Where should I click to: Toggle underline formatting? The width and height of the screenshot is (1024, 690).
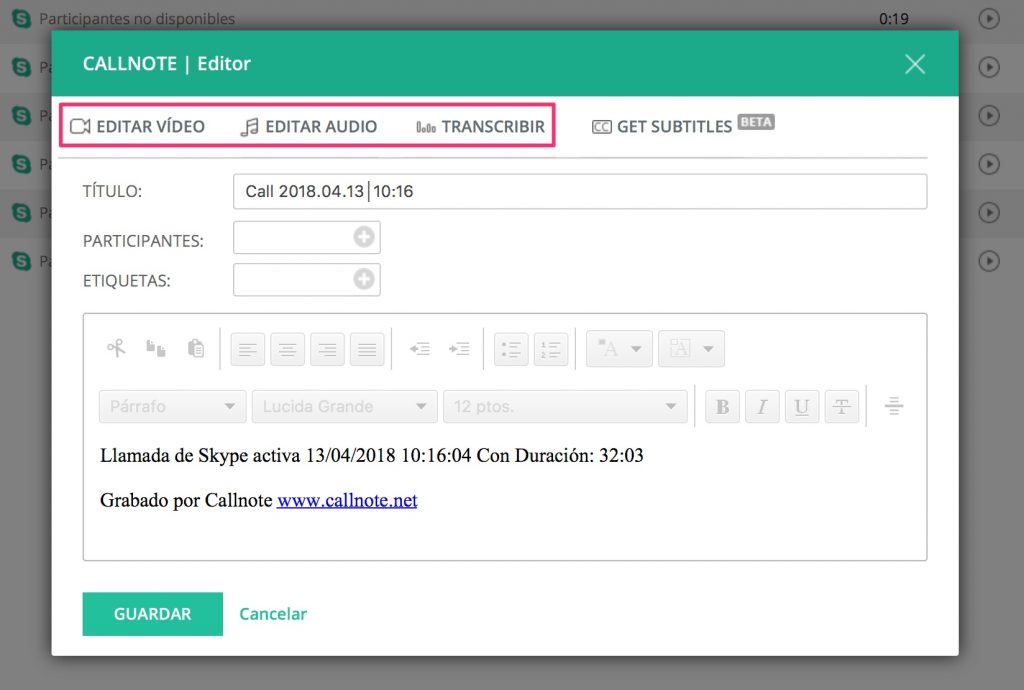pos(802,407)
